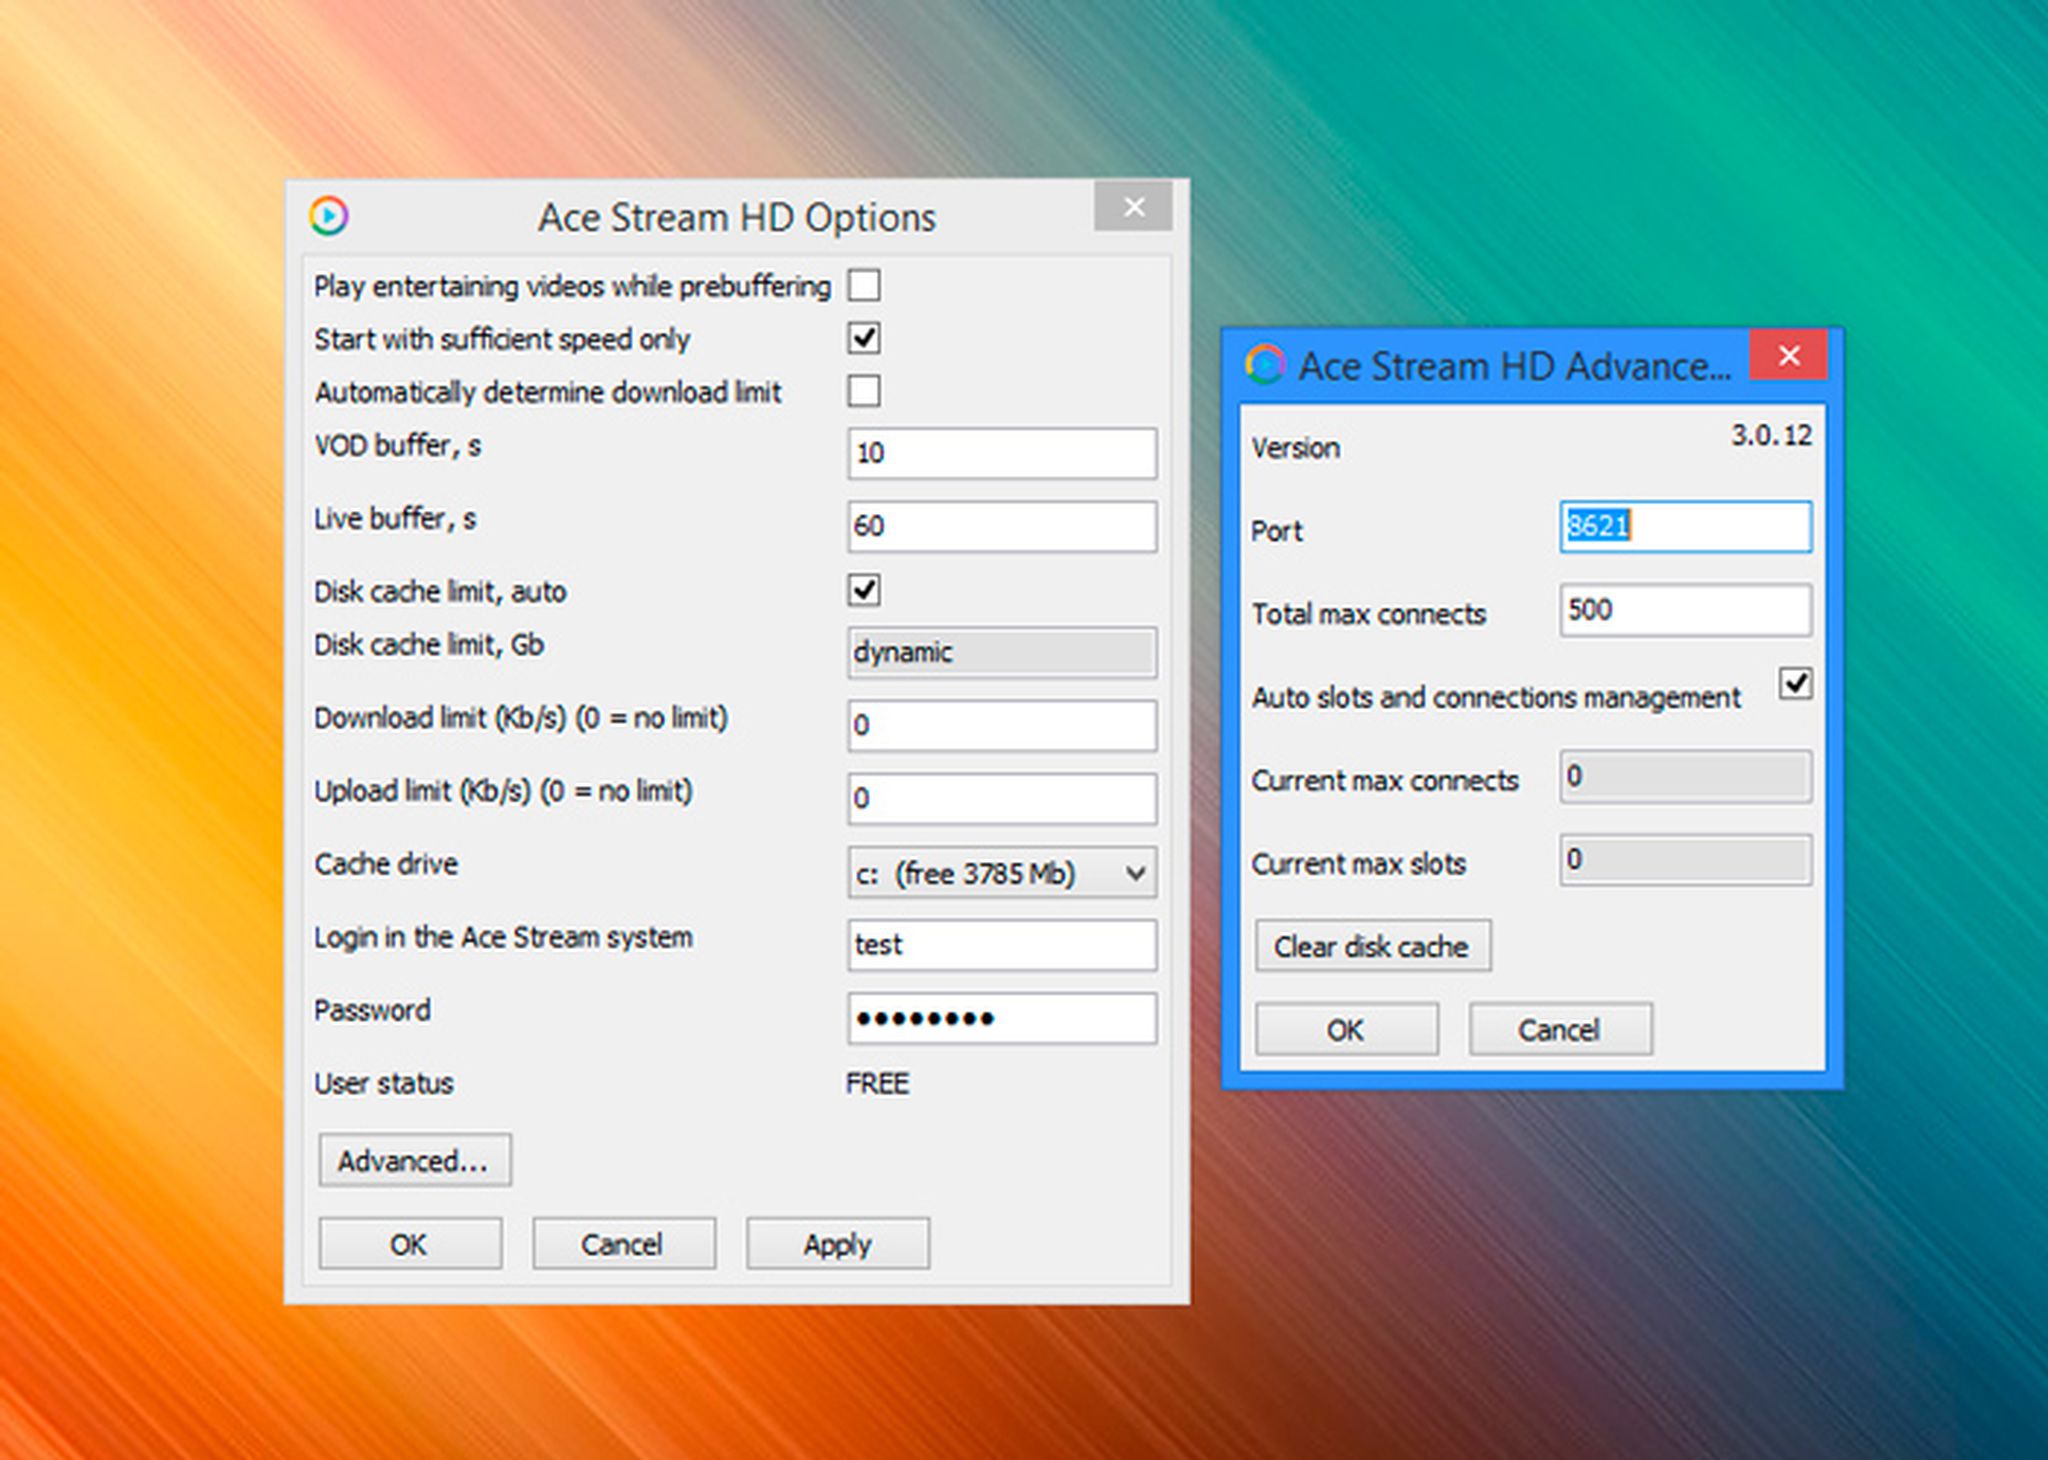2048x1460 pixels.
Task: Click the Ace Stream icon in the Advanced dialog title
Action: tap(1265, 365)
